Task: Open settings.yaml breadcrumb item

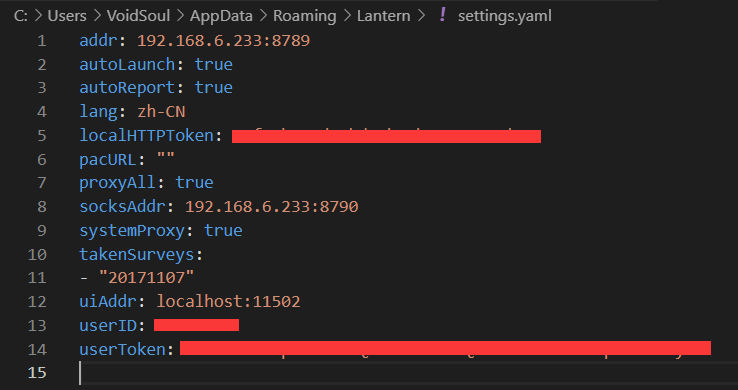Action: (x=505, y=16)
